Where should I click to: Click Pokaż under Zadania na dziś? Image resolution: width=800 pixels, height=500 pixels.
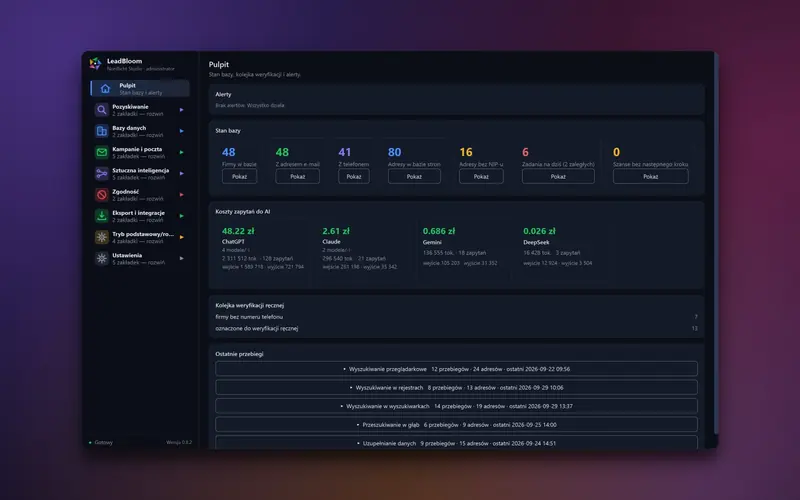pyautogui.click(x=558, y=177)
